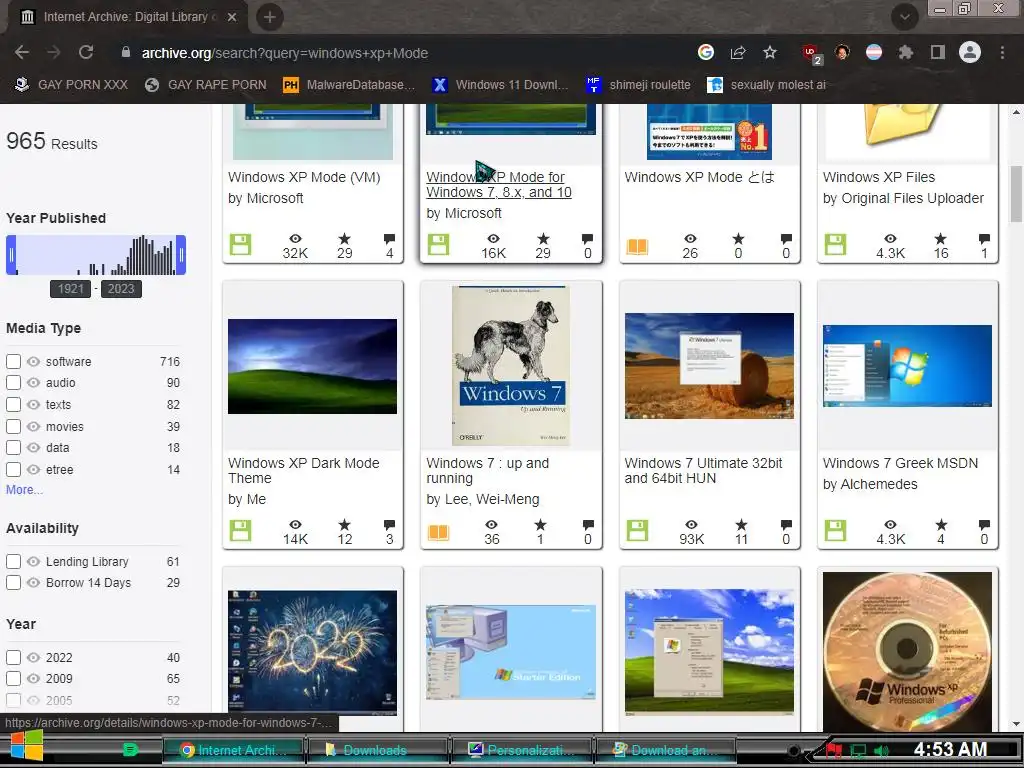Viewport: 1024px width, 768px height.
Task: Click the eye icon beside audio
Action: (x=33, y=382)
